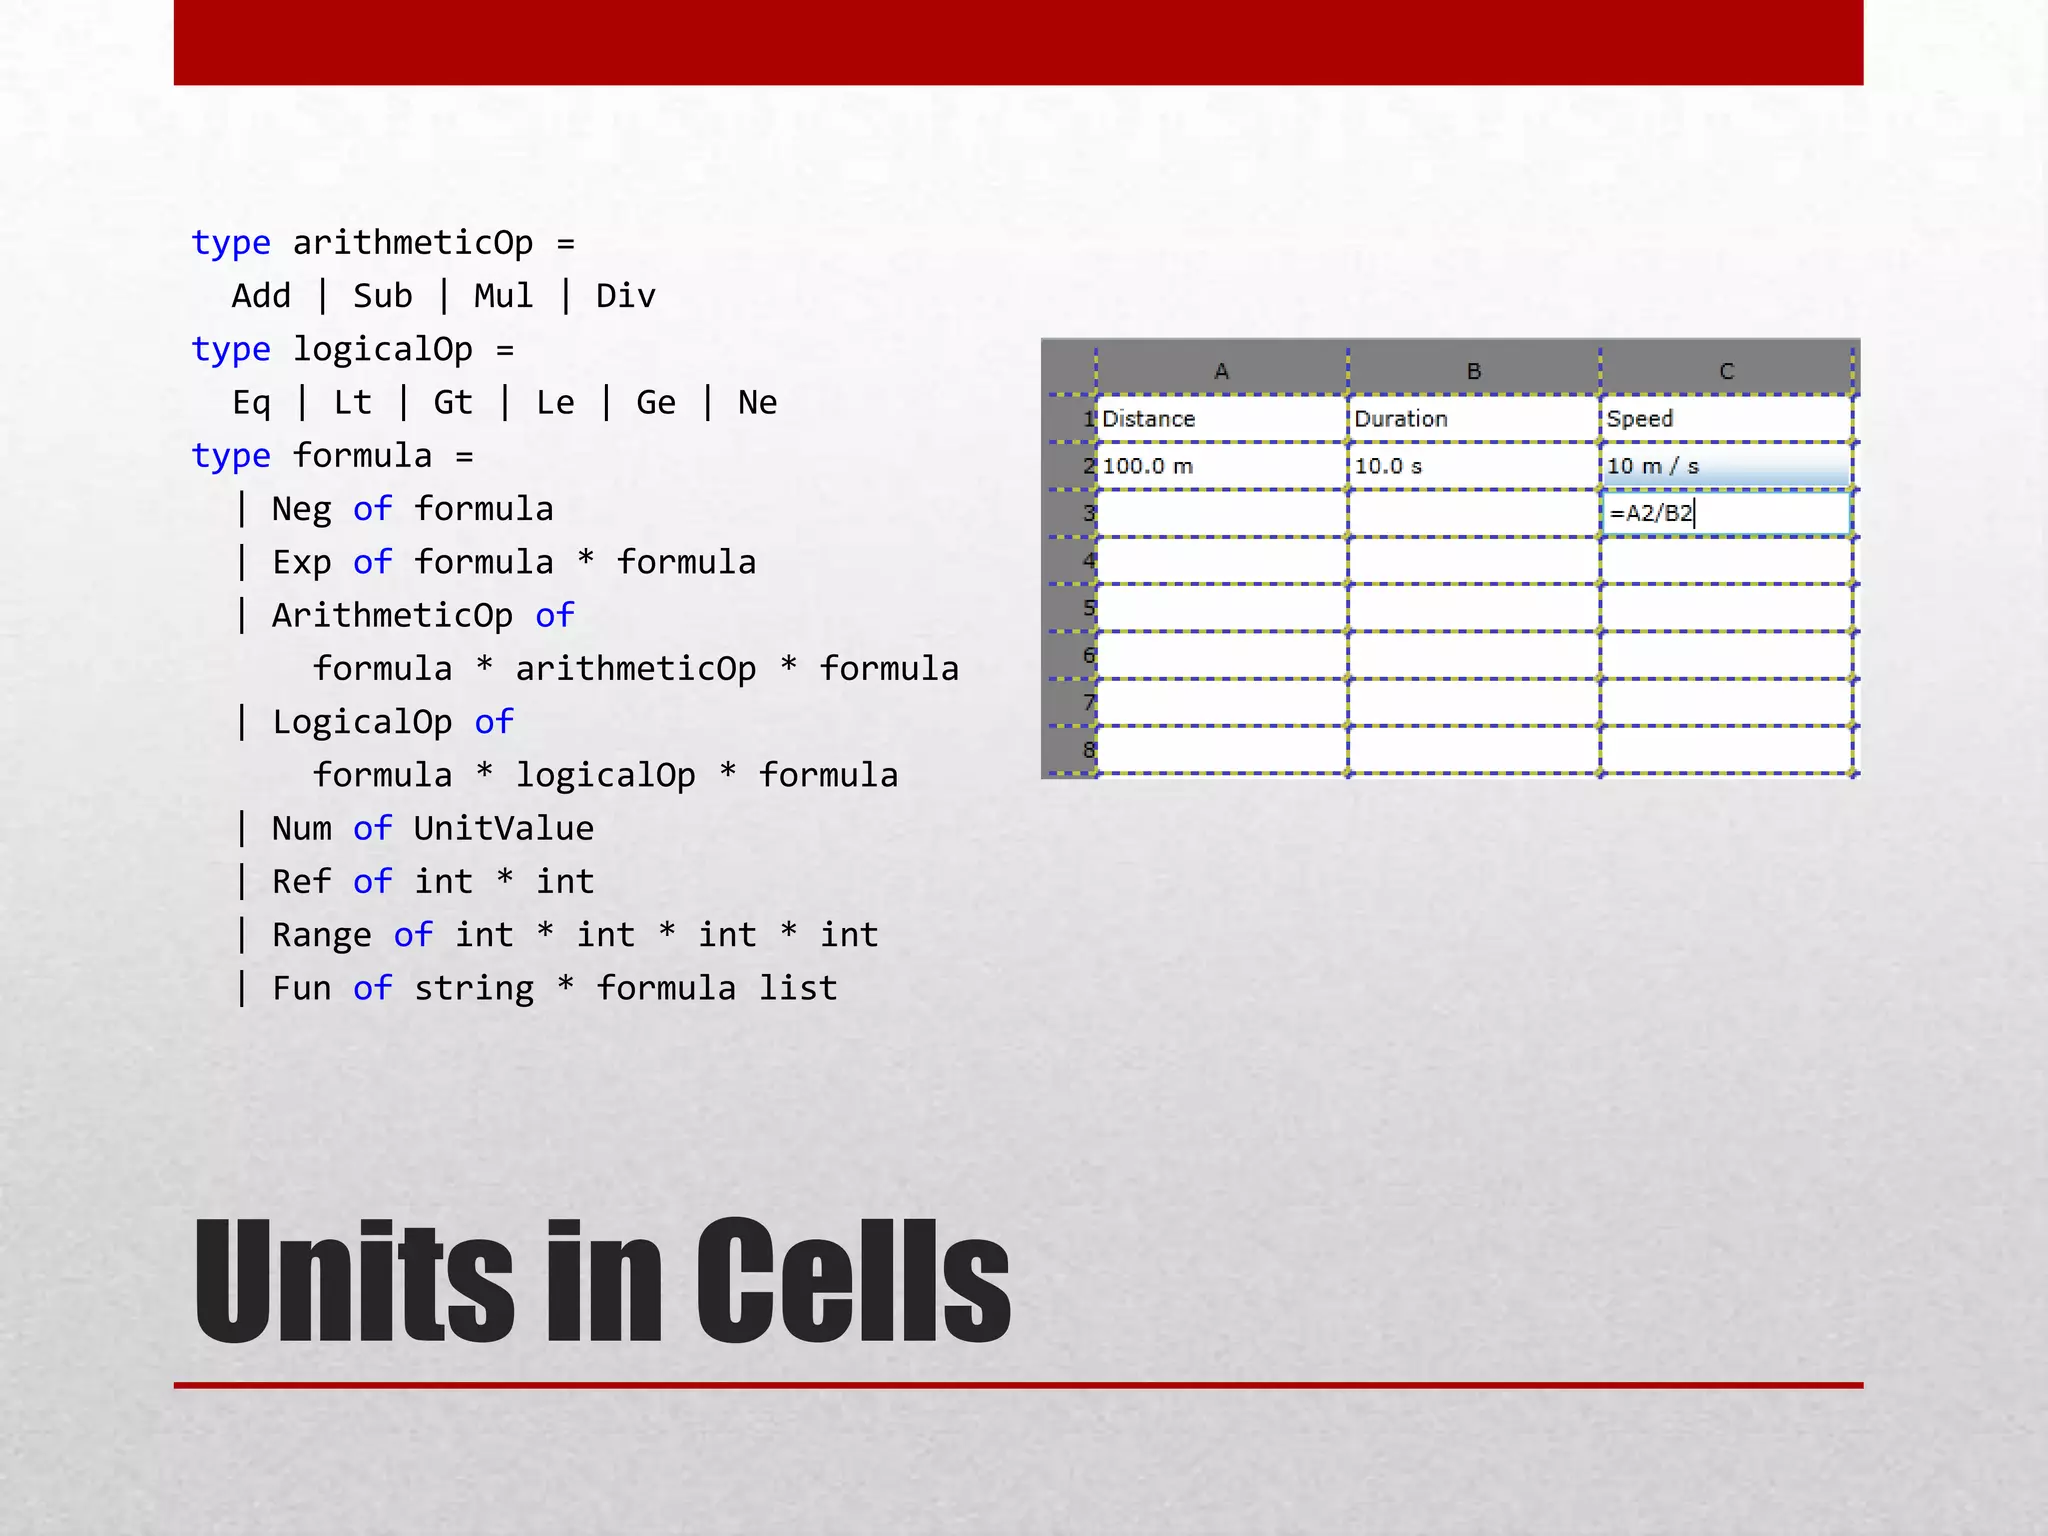The image size is (2048, 1536).
Task: Click the 'Units in Cells' slide title
Action: (602, 1281)
